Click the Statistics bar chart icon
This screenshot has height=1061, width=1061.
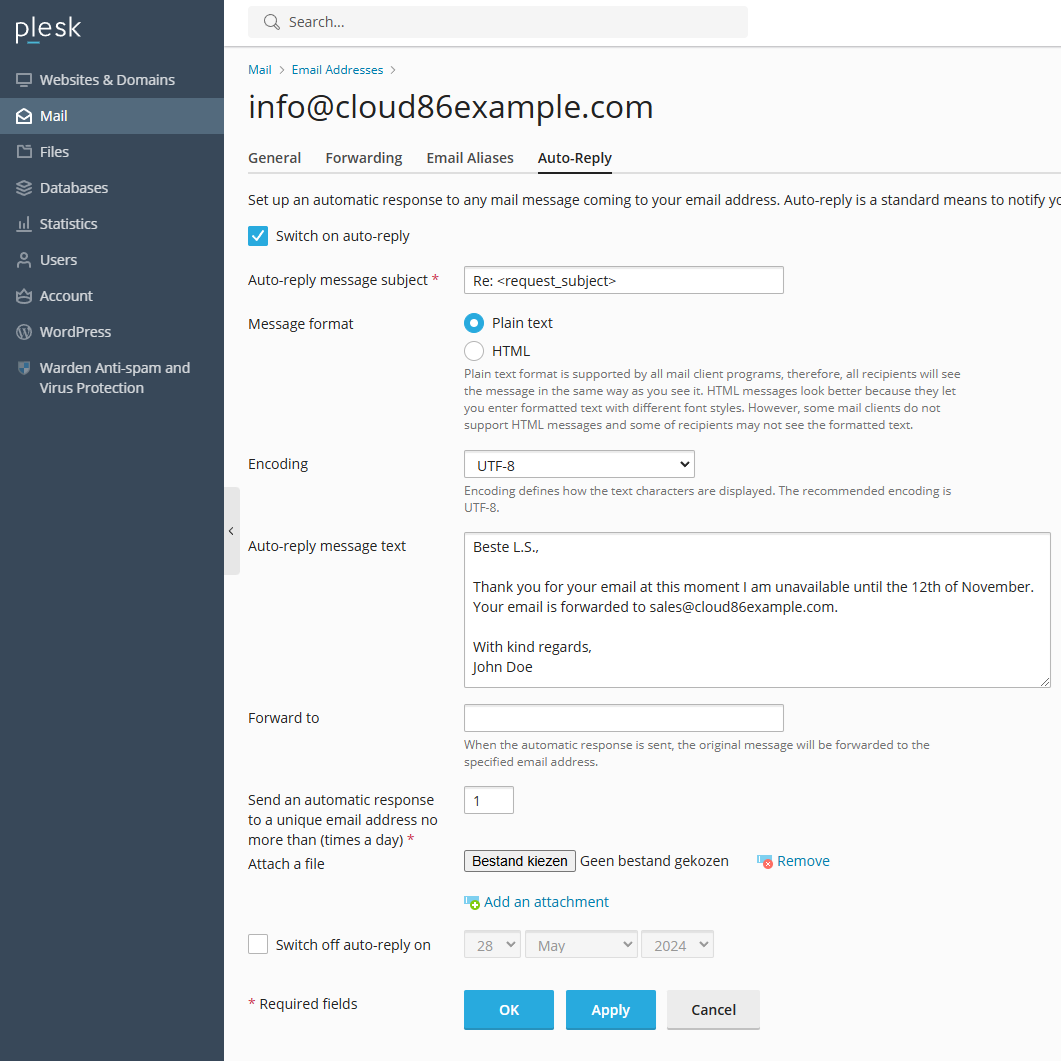point(24,224)
